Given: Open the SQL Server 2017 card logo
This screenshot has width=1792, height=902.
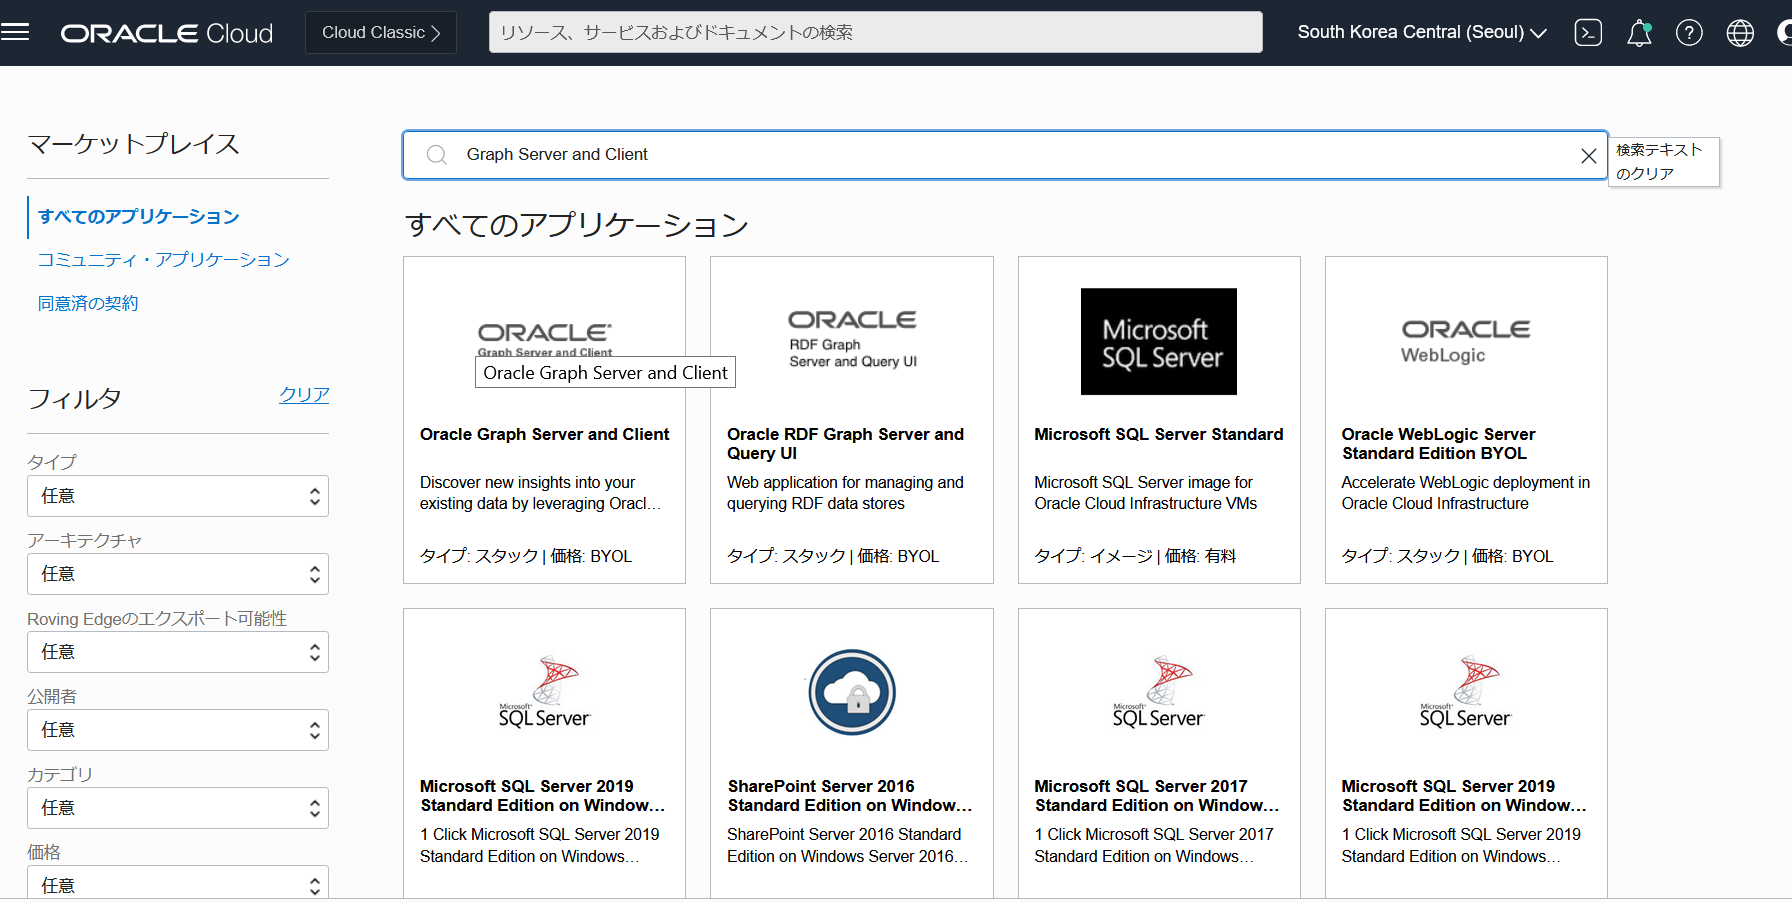Looking at the screenshot, I should tap(1159, 692).
